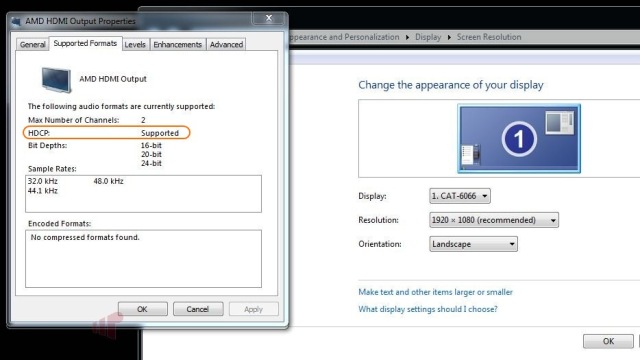Screen dimensions: 640x360
Task: Select 32.0 kHz sample rate entry
Action: 42,181
